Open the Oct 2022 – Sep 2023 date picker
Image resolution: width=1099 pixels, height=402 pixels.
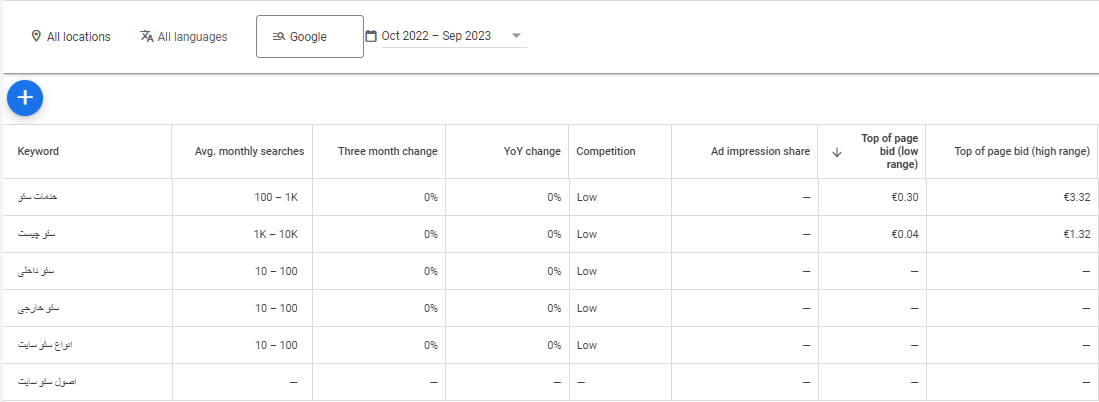pos(436,36)
